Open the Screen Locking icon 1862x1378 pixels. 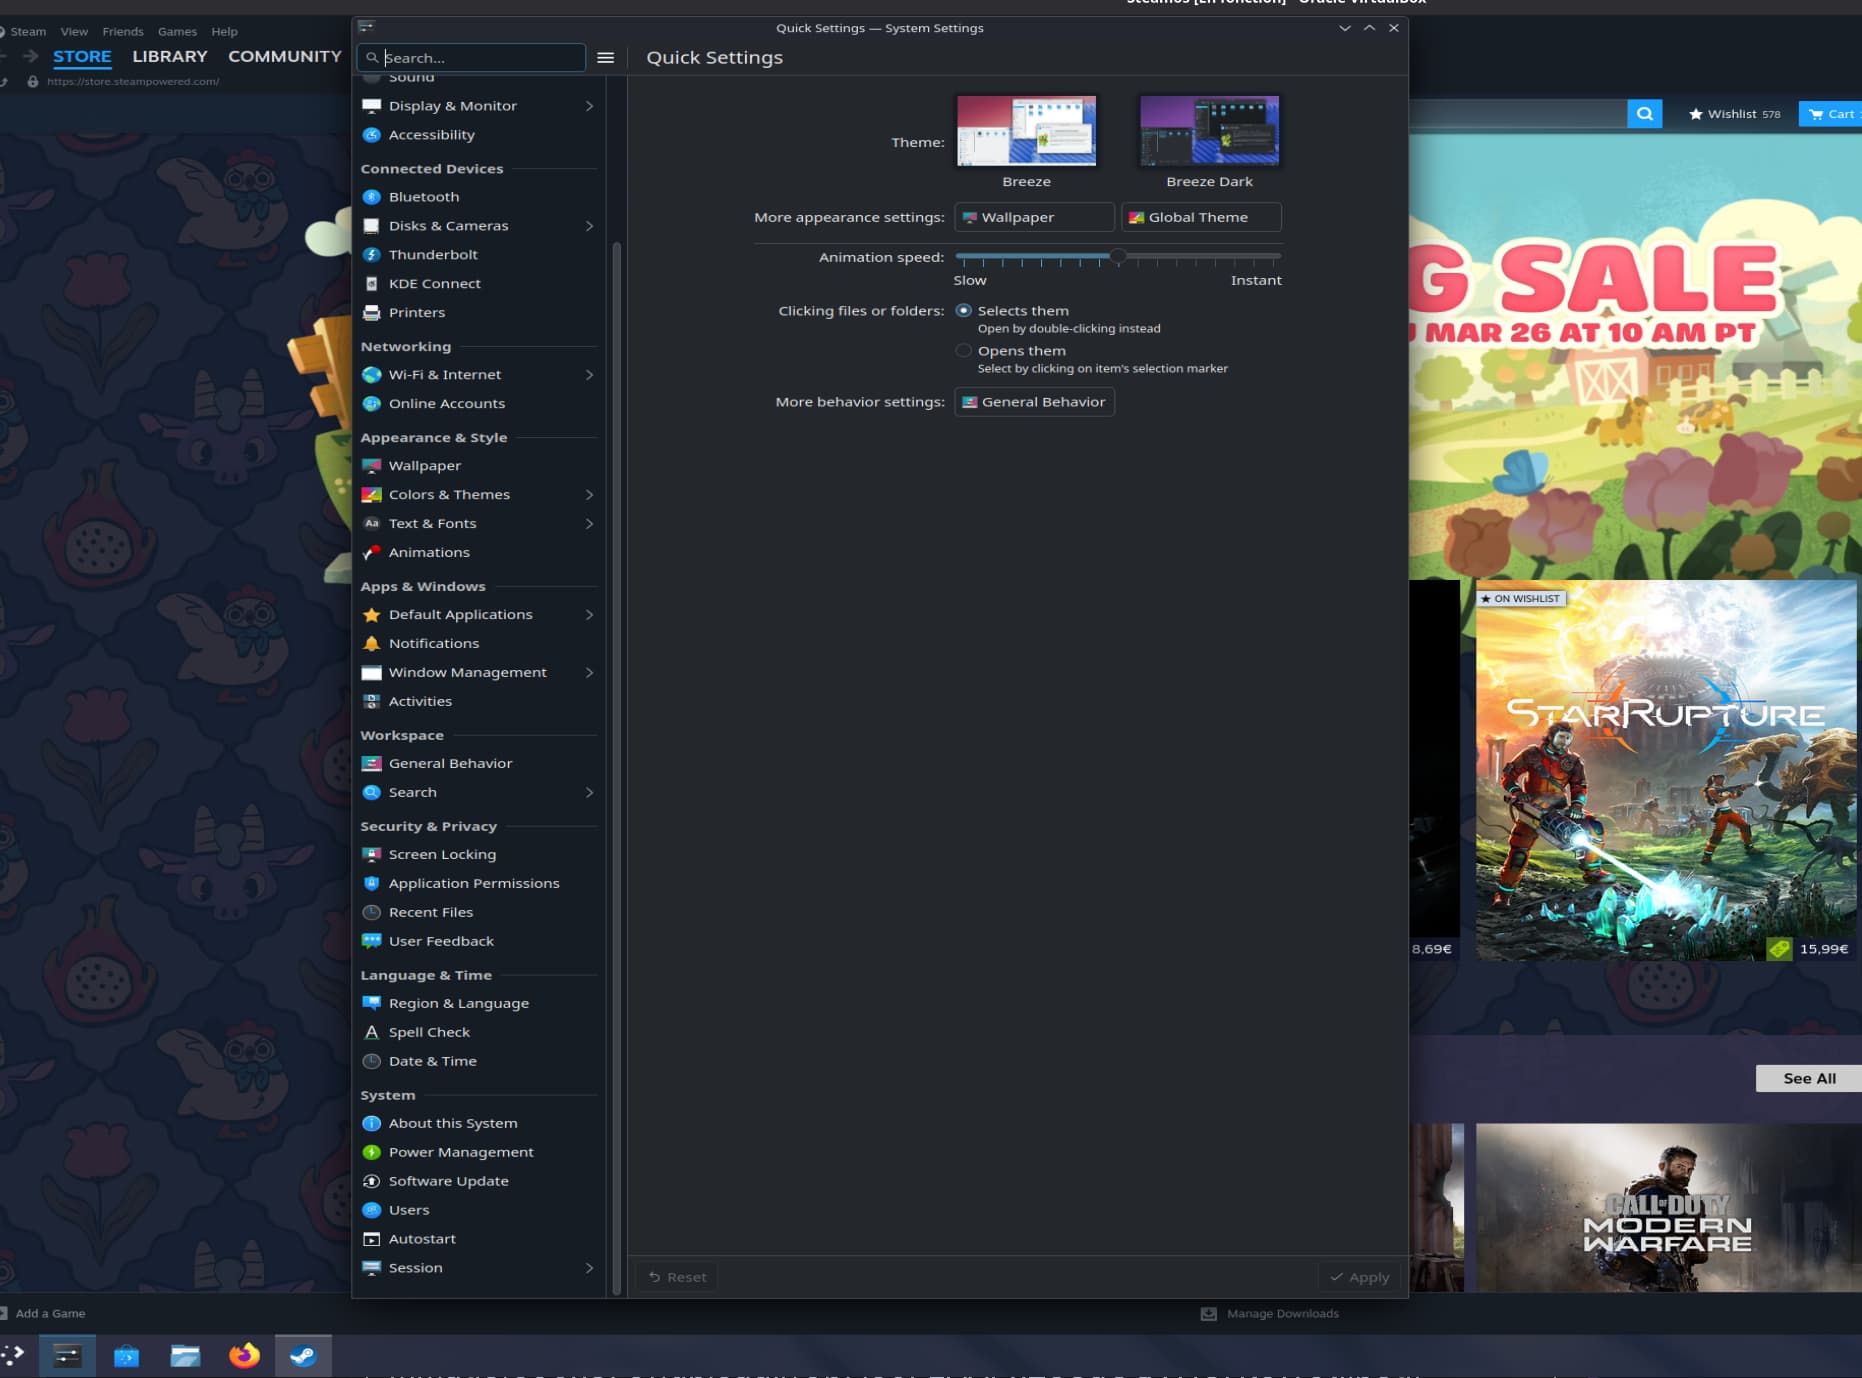click(x=371, y=855)
